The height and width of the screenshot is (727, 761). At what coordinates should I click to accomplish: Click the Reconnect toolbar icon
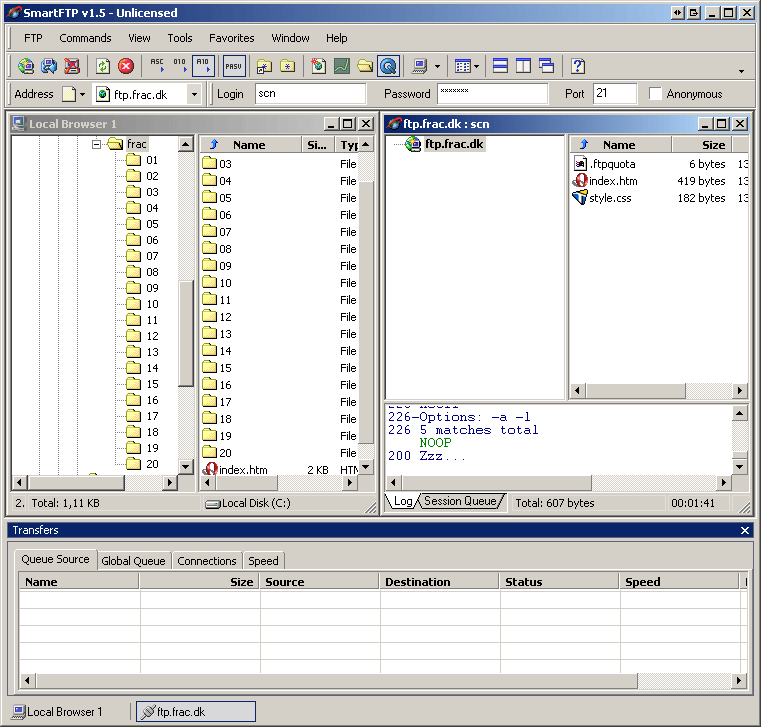49,66
